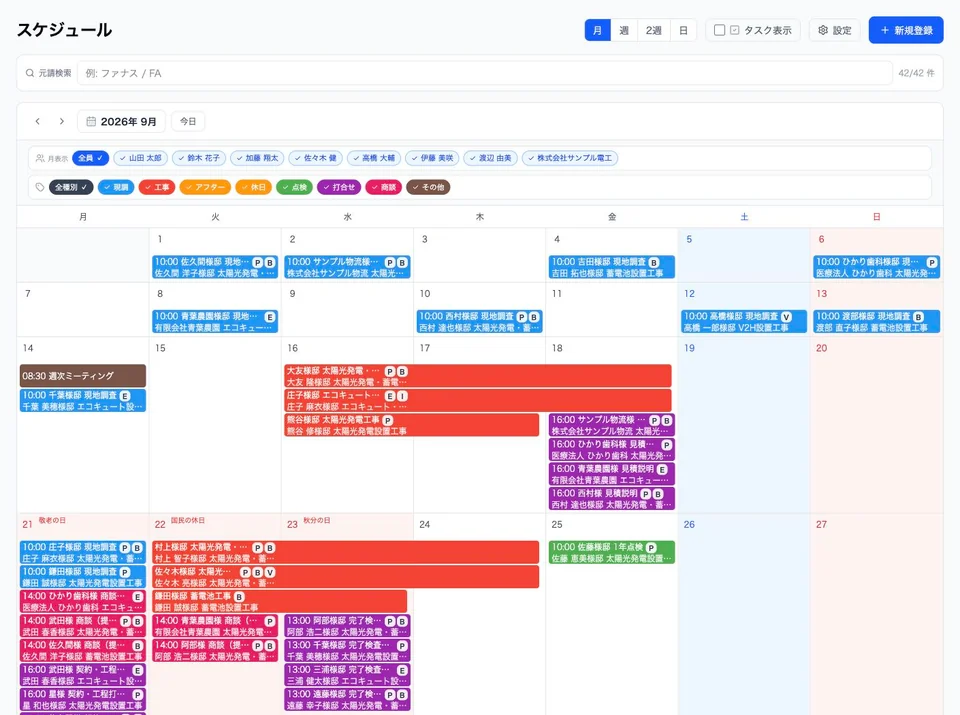Toggle the 全種別 type filter
Image resolution: width=960 pixels, height=715 pixels.
pyautogui.click(x=71, y=187)
